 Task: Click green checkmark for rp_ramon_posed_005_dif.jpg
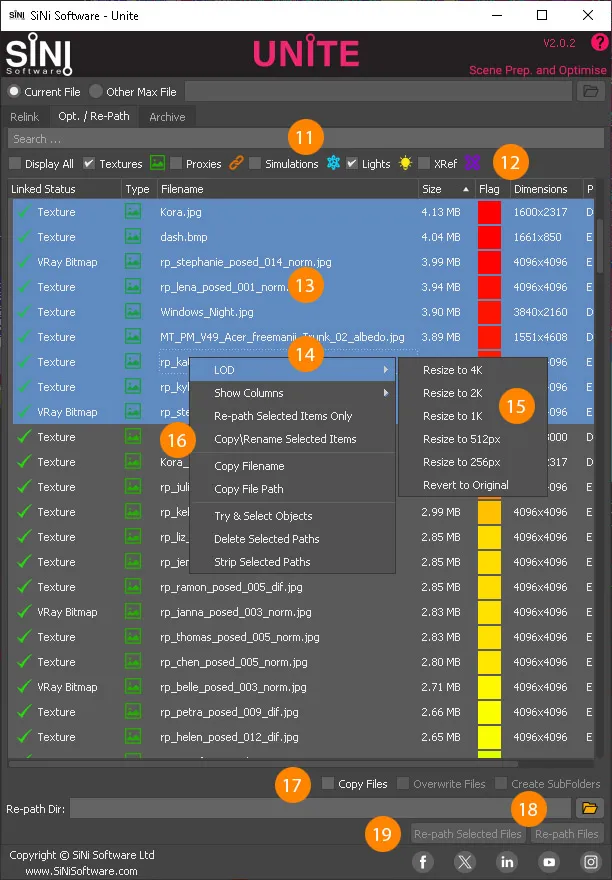point(24,586)
